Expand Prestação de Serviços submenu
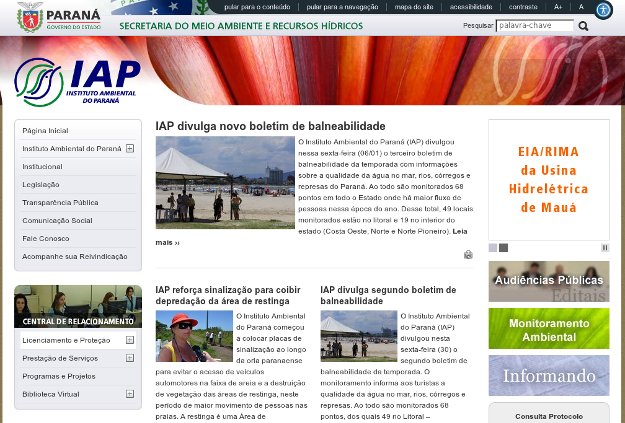 click(130, 358)
